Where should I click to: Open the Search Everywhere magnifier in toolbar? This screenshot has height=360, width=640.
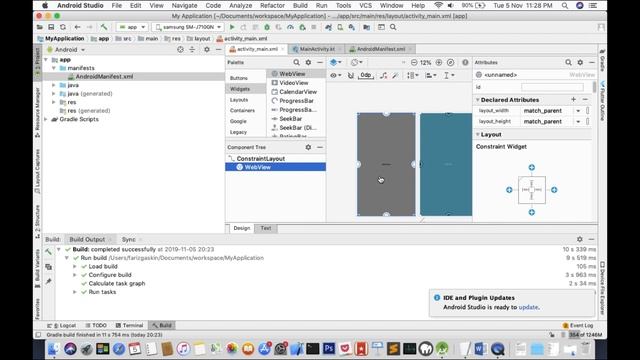(393, 27)
